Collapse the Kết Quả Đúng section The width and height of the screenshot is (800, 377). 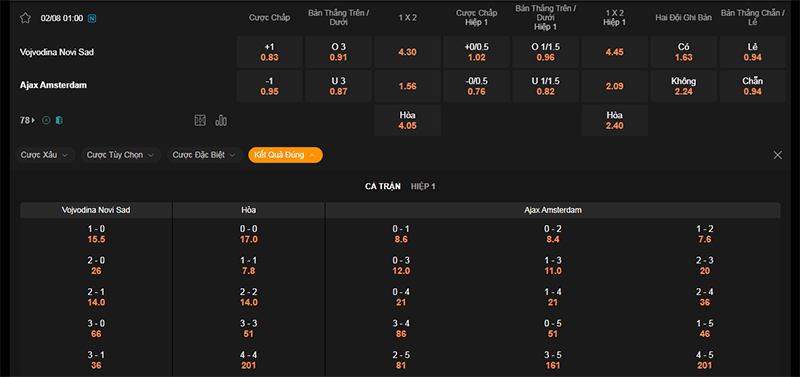285,155
